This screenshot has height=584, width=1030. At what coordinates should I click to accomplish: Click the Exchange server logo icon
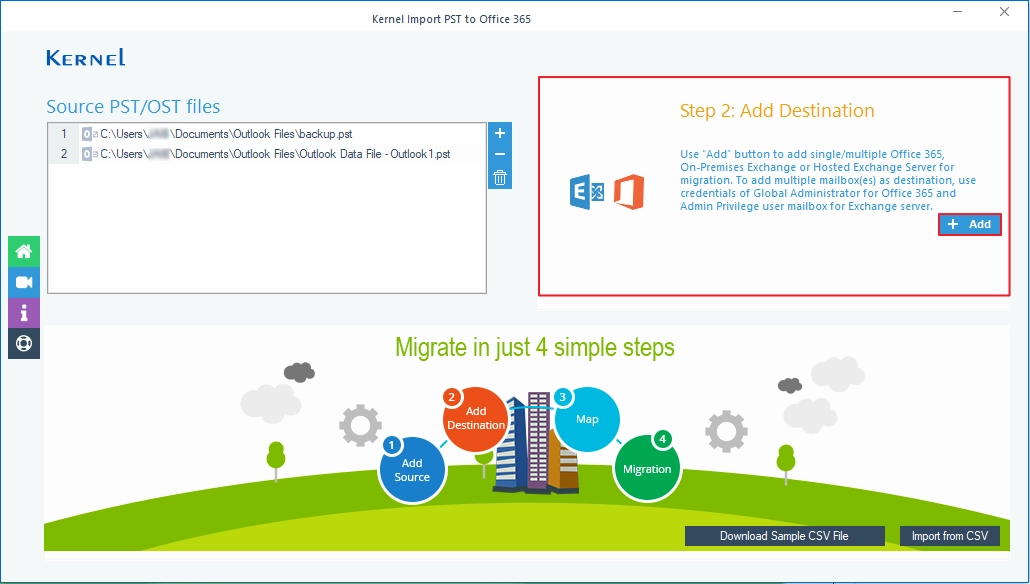[x=587, y=192]
